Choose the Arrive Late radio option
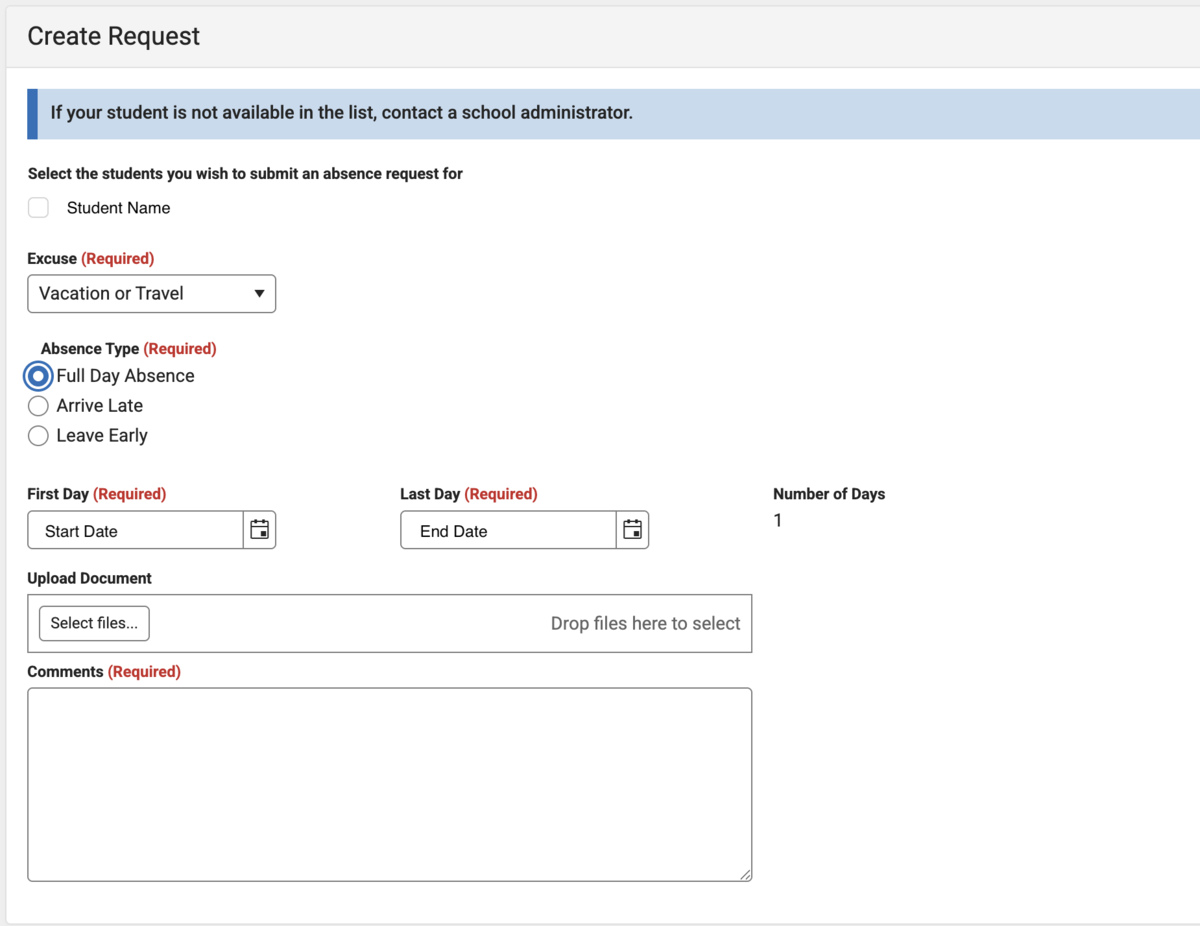 tap(38, 406)
